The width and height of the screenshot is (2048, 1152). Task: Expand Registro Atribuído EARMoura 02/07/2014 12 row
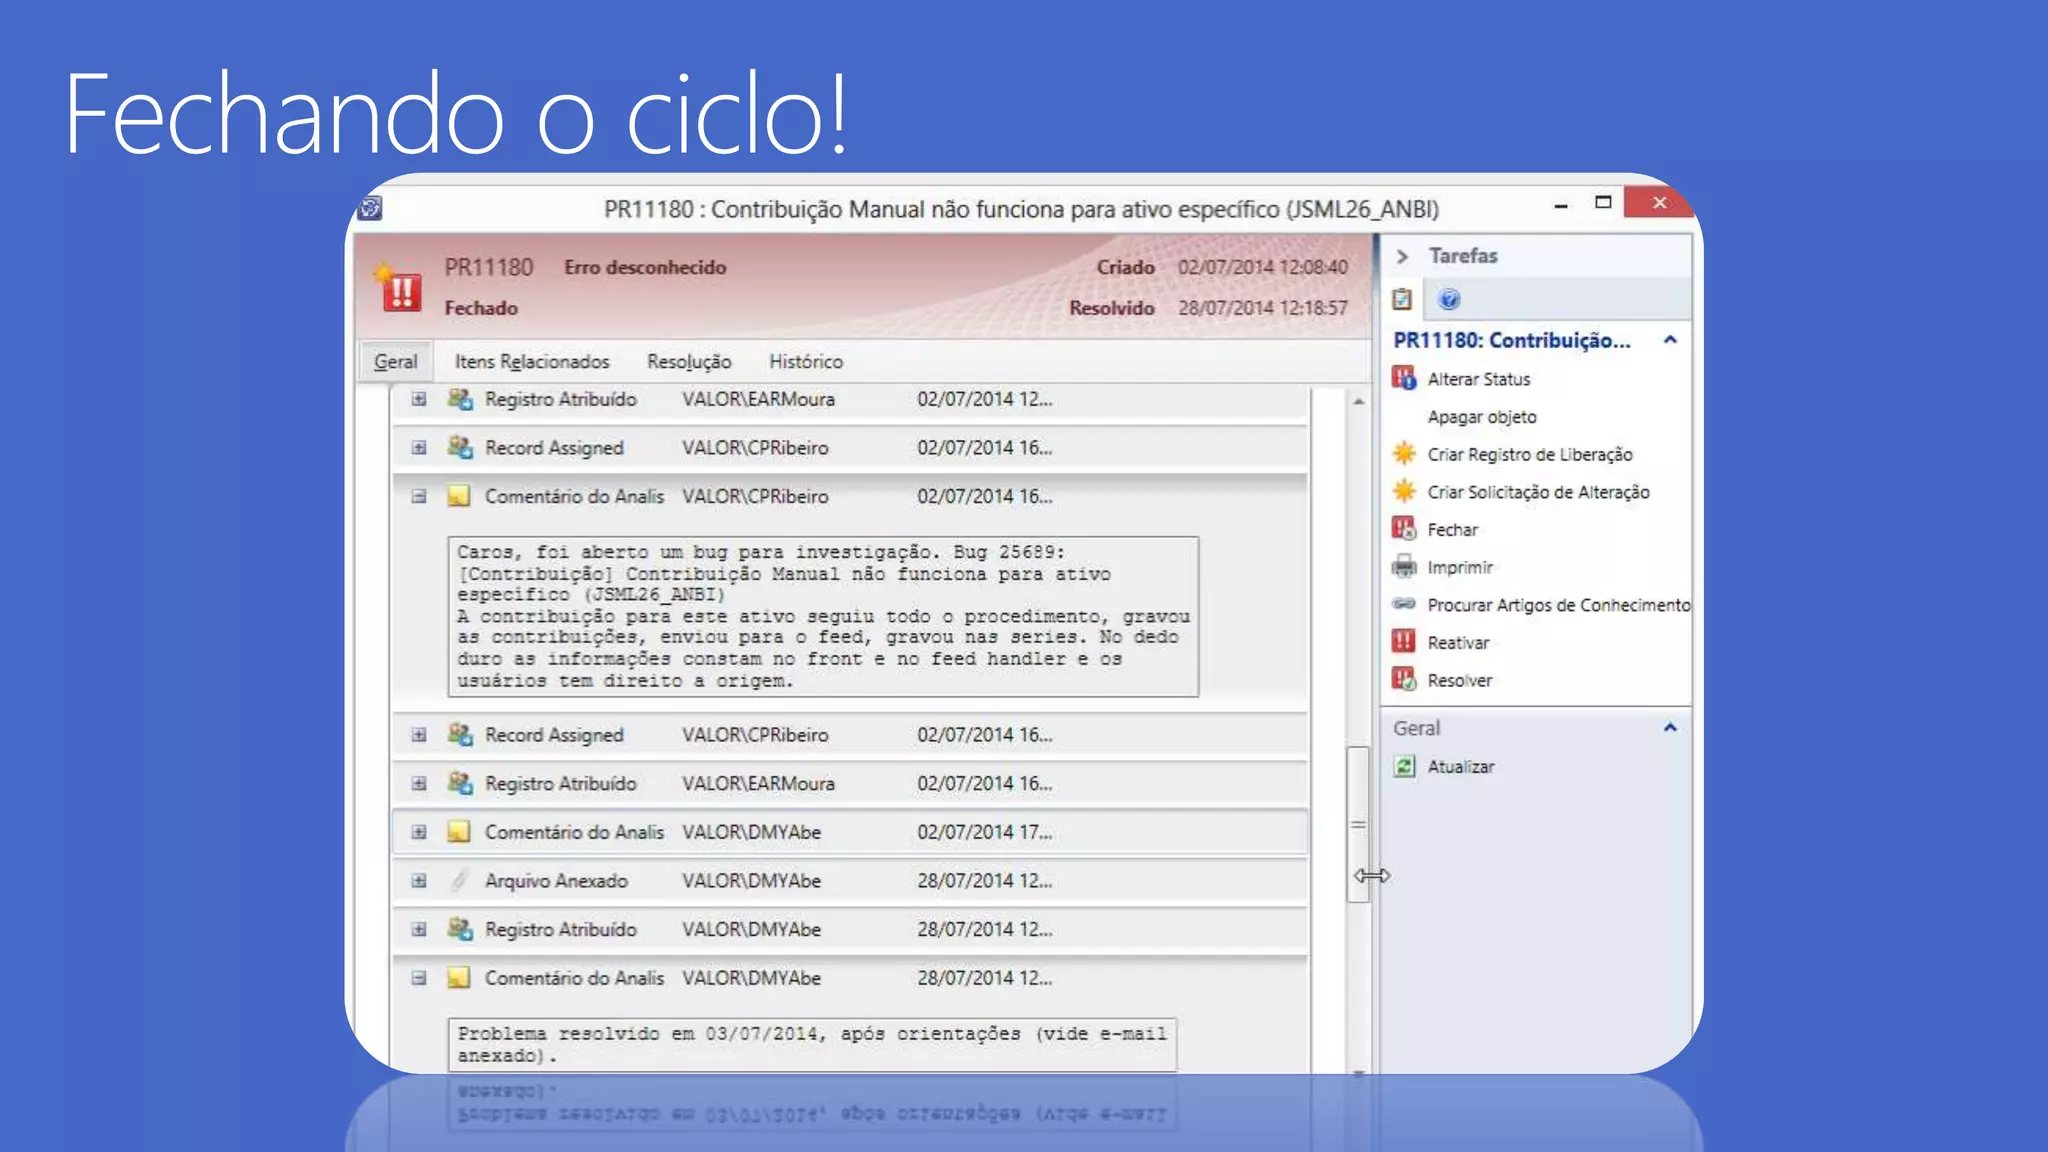[419, 399]
